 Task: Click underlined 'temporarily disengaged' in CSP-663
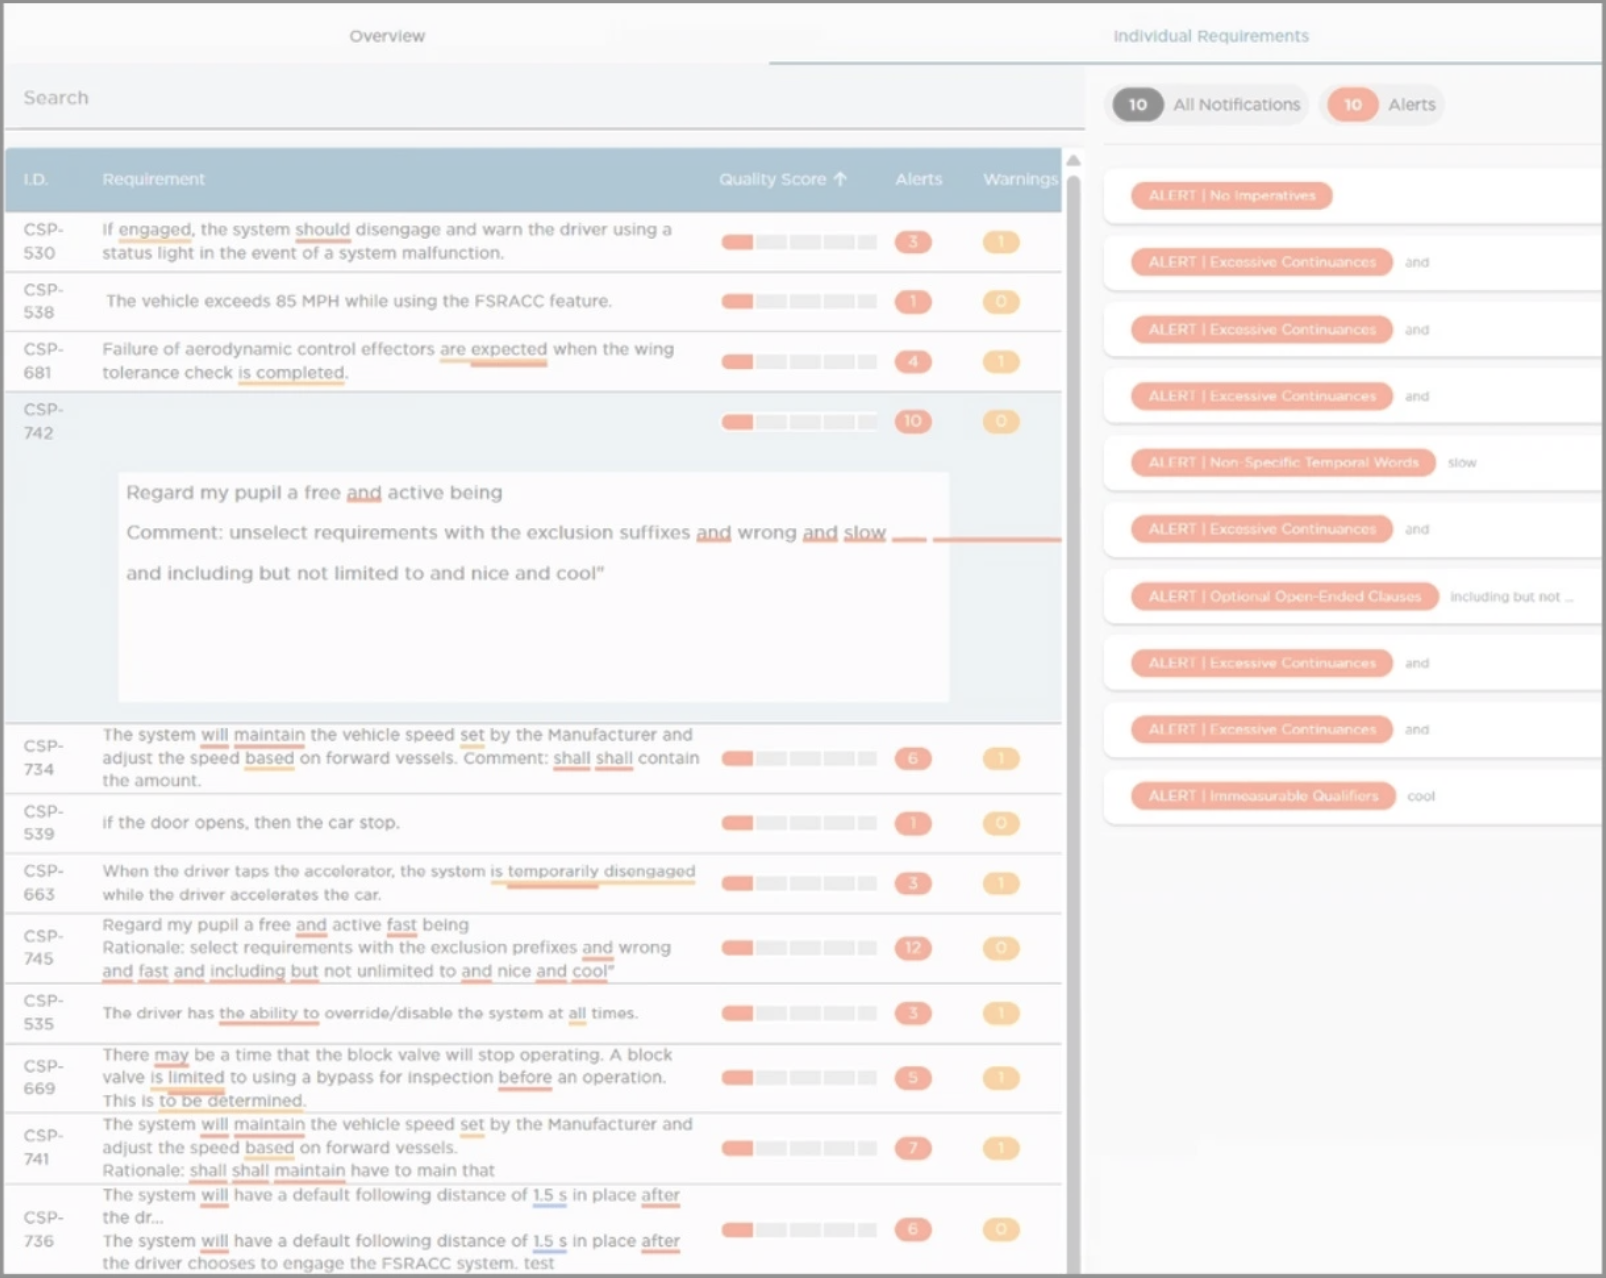tap(601, 871)
